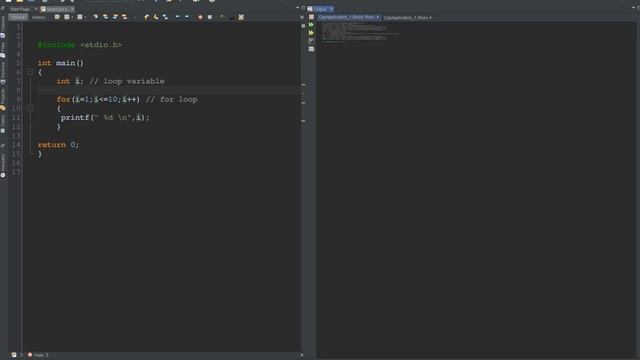This screenshot has width=640, height=360.
Task: Click the editor tab-list dropdown arrow
Action: pos(297,8)
